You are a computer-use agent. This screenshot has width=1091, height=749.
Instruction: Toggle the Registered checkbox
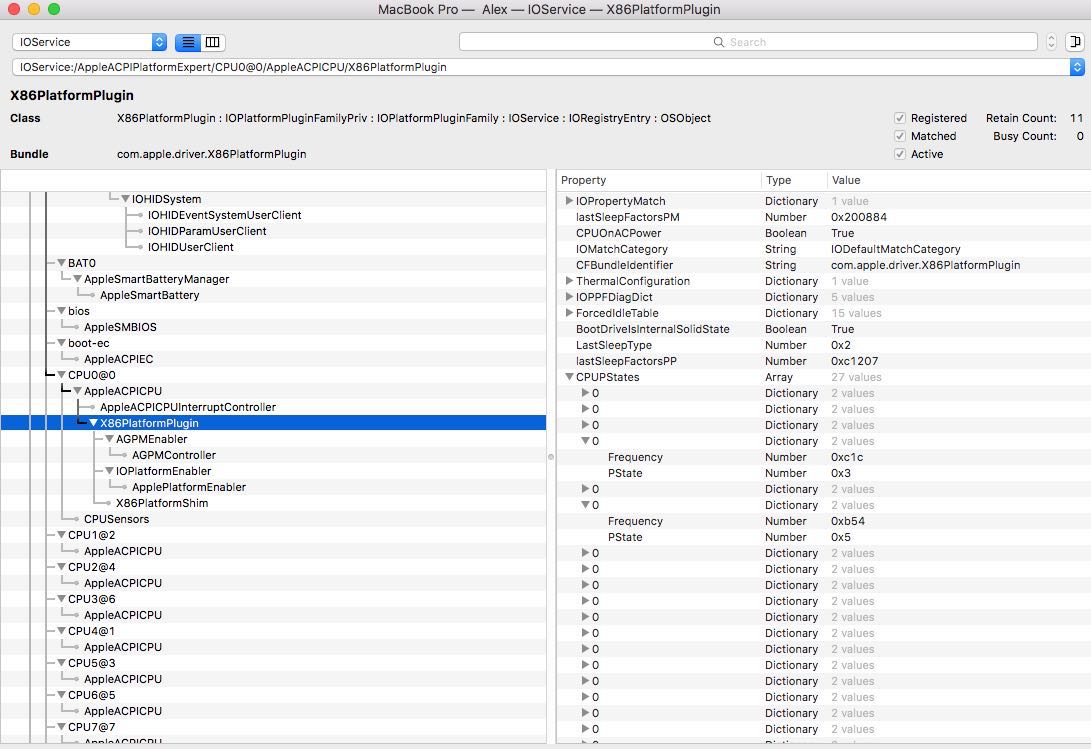[900, 118]
